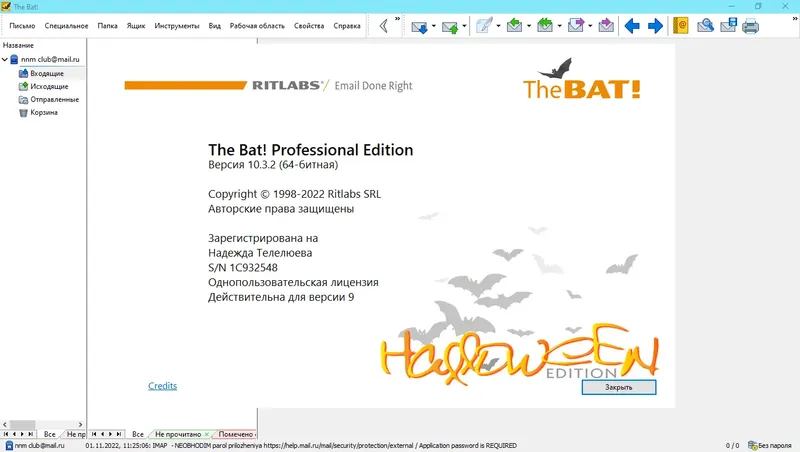Go to last message-list tab arrow
This screenshot has height=452, width=800.
(x=119, y=434)
